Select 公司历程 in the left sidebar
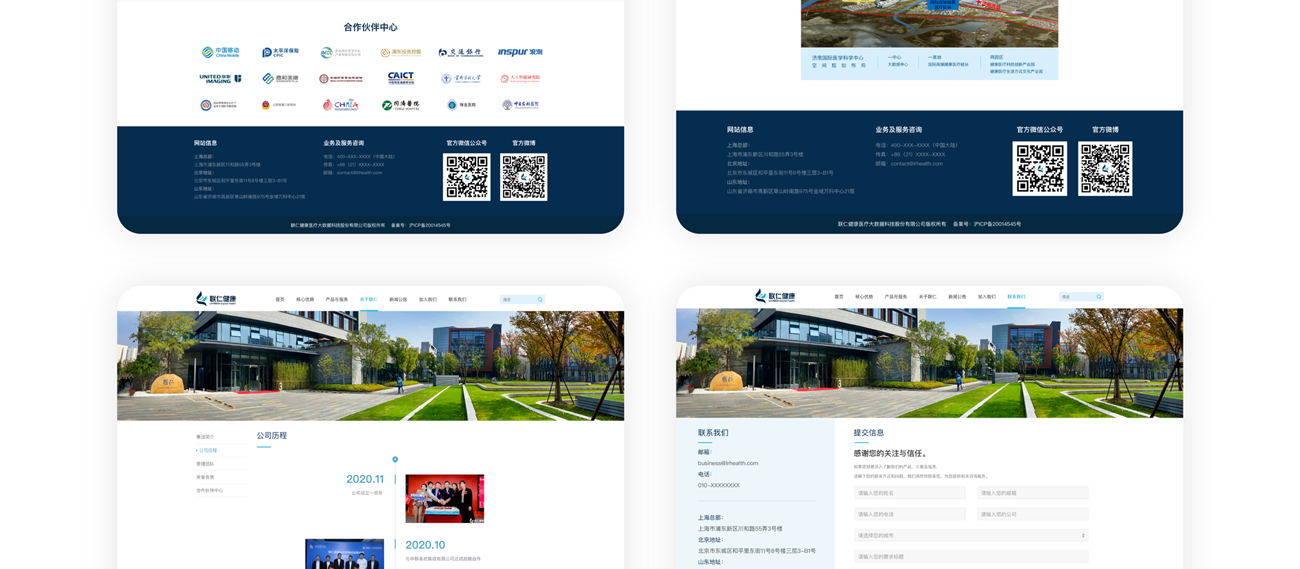Screen dimensions: 1300x569 click(208, 451)
